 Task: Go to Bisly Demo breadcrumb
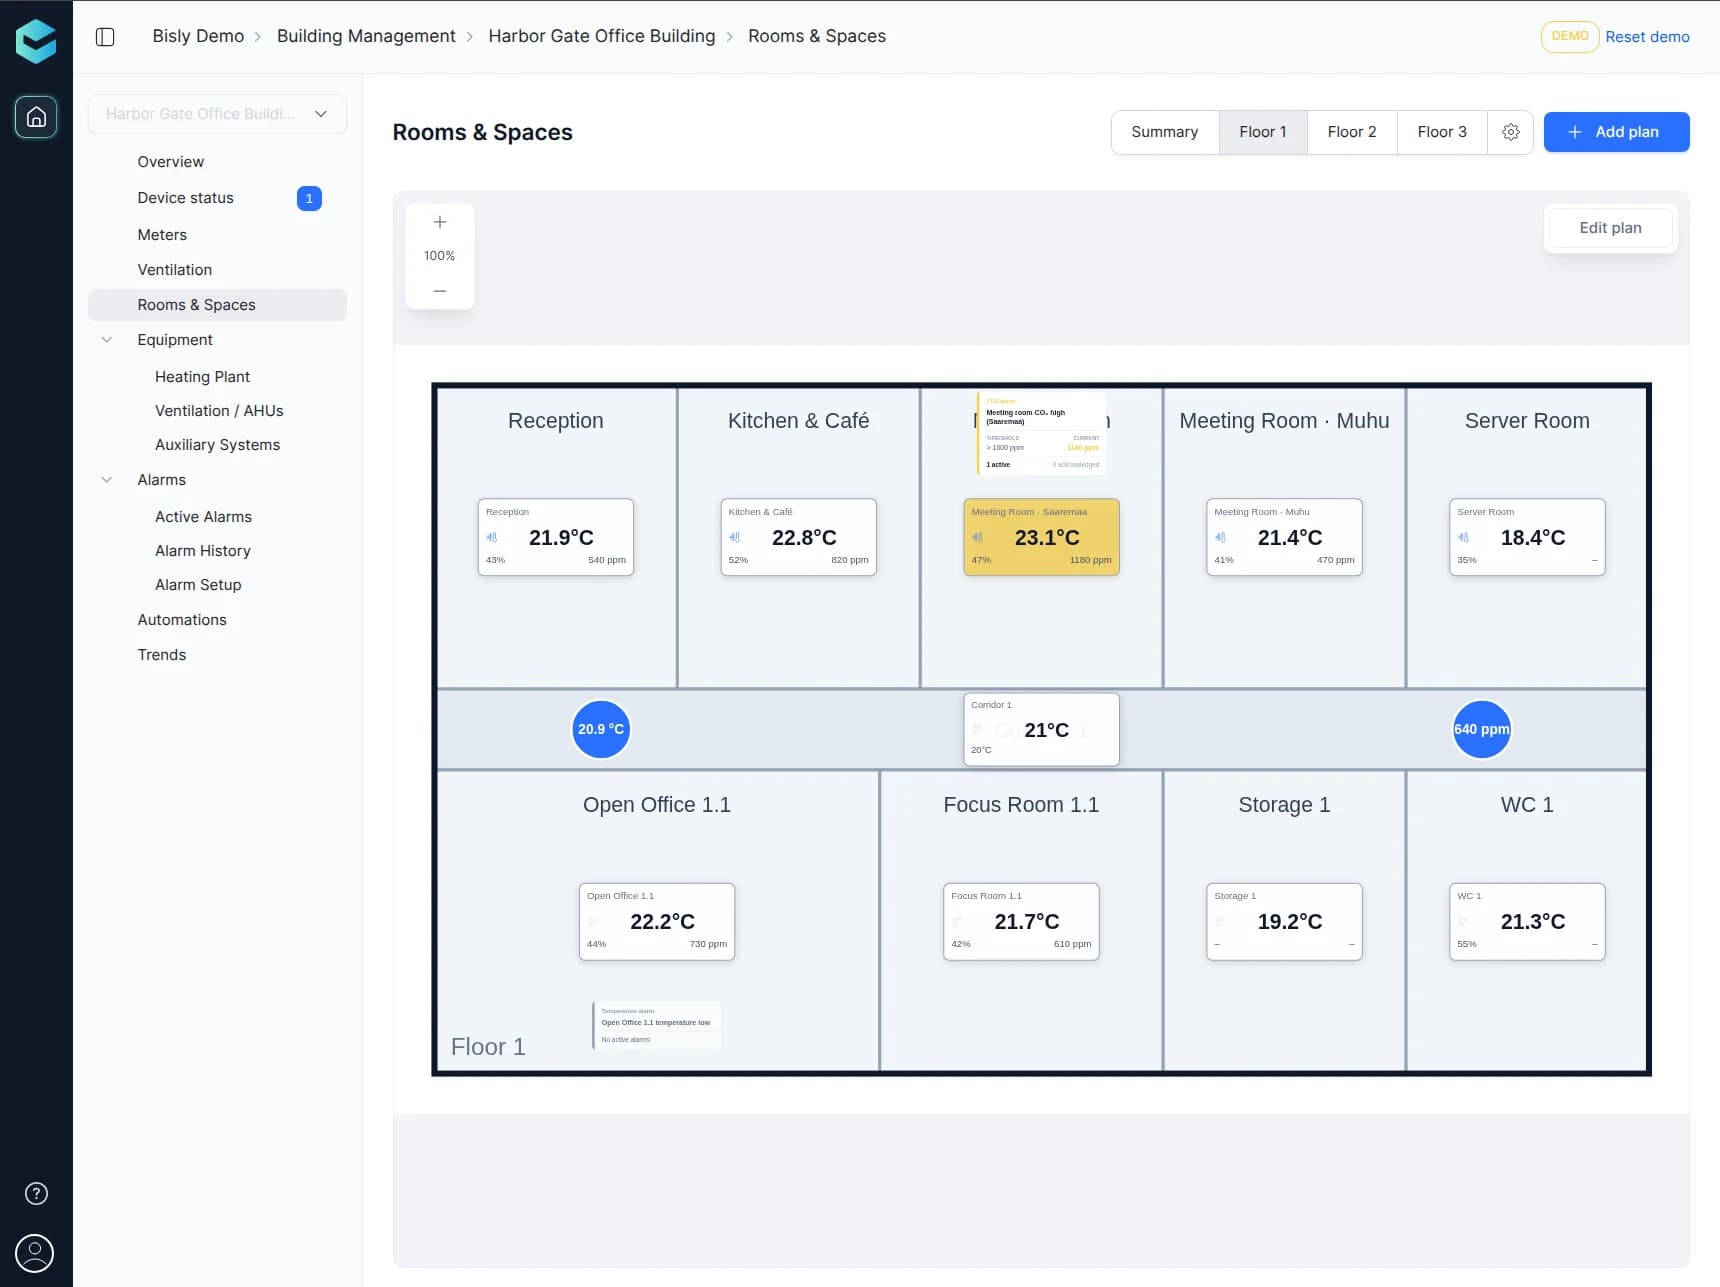click(x=198, y=36)
